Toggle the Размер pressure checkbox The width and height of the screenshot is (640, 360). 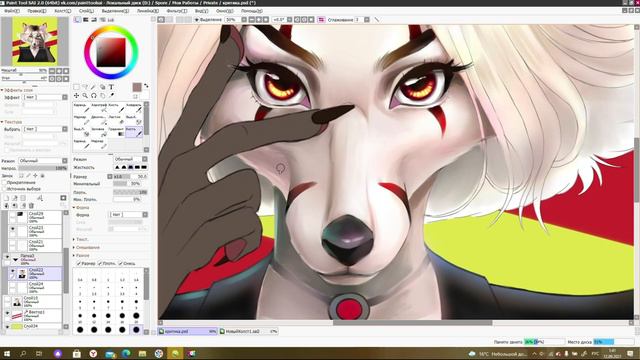coord(79,264)
